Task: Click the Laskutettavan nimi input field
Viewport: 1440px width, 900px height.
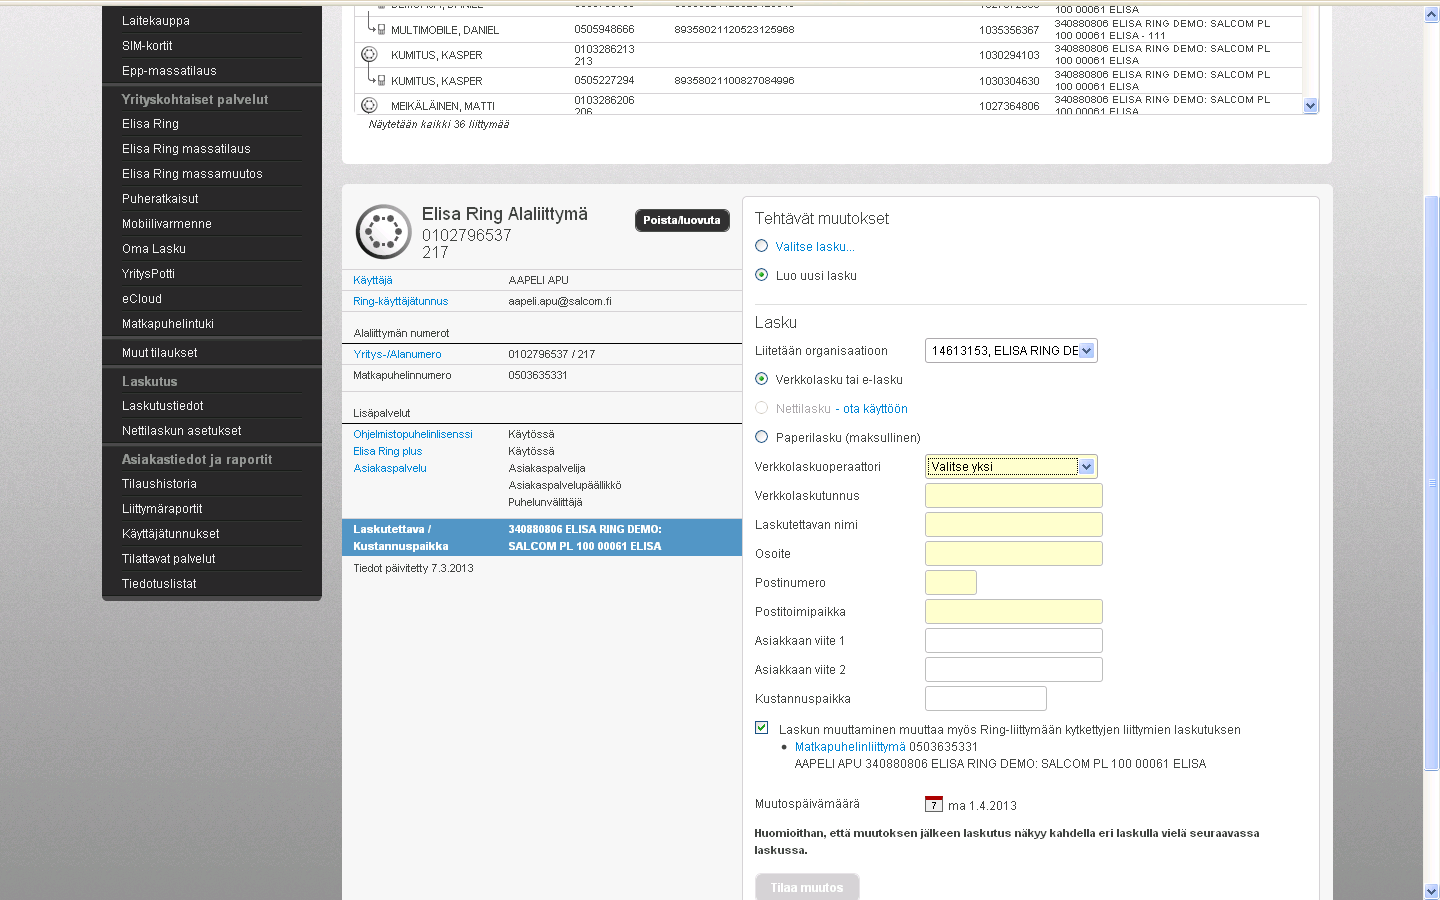Action: [x=1014, y=524]
